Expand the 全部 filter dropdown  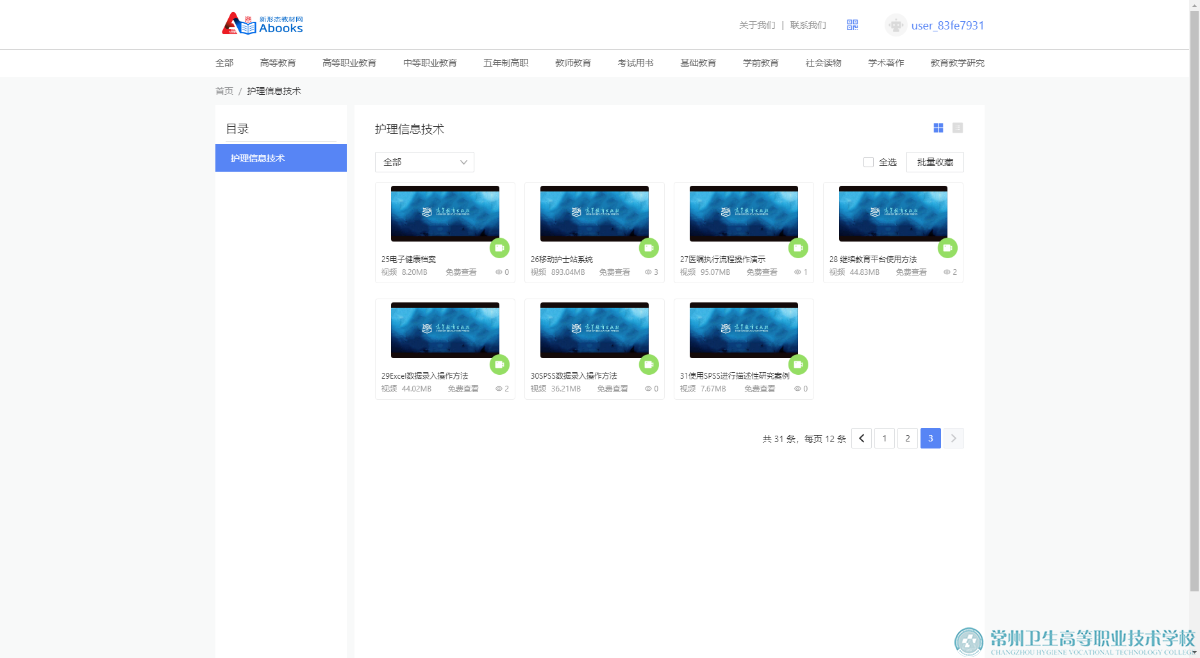pyautogui.click(x=424, y=162)
